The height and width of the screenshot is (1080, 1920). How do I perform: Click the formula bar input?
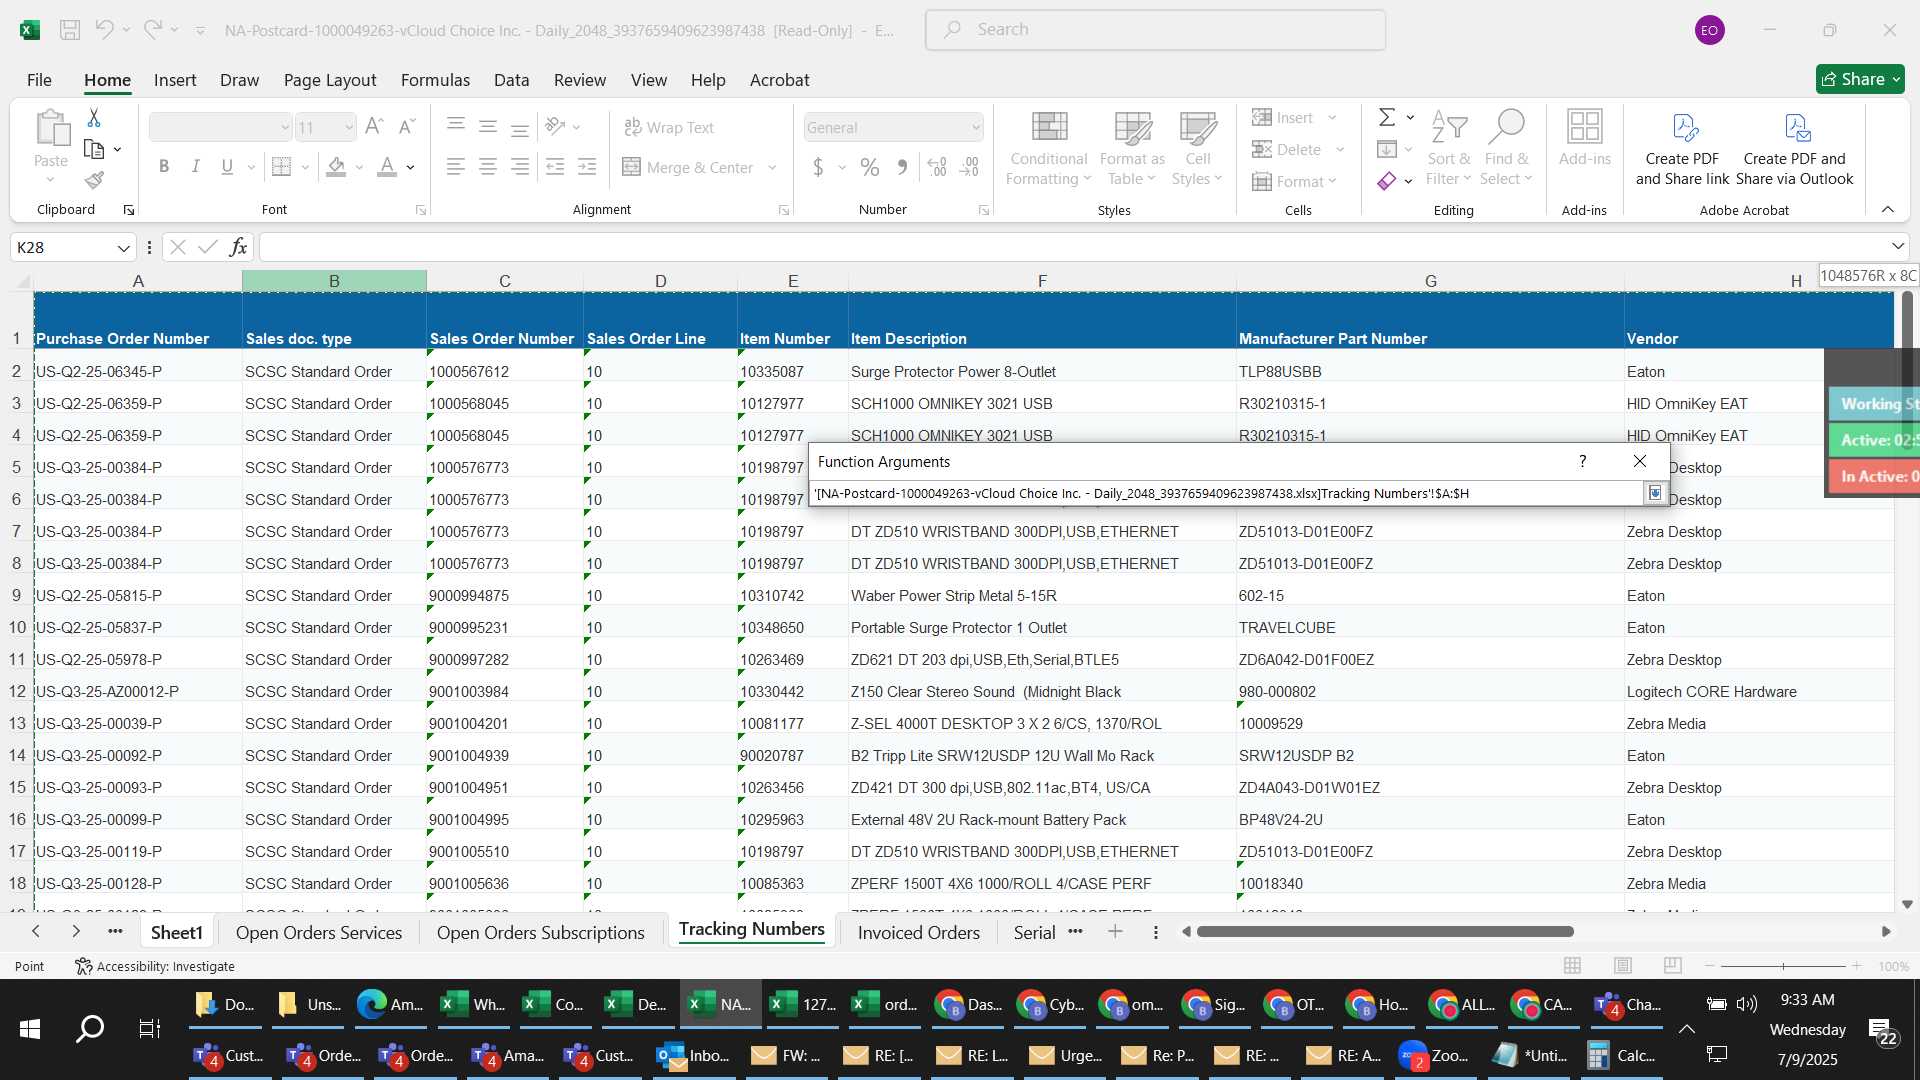tap(1074, 247)
